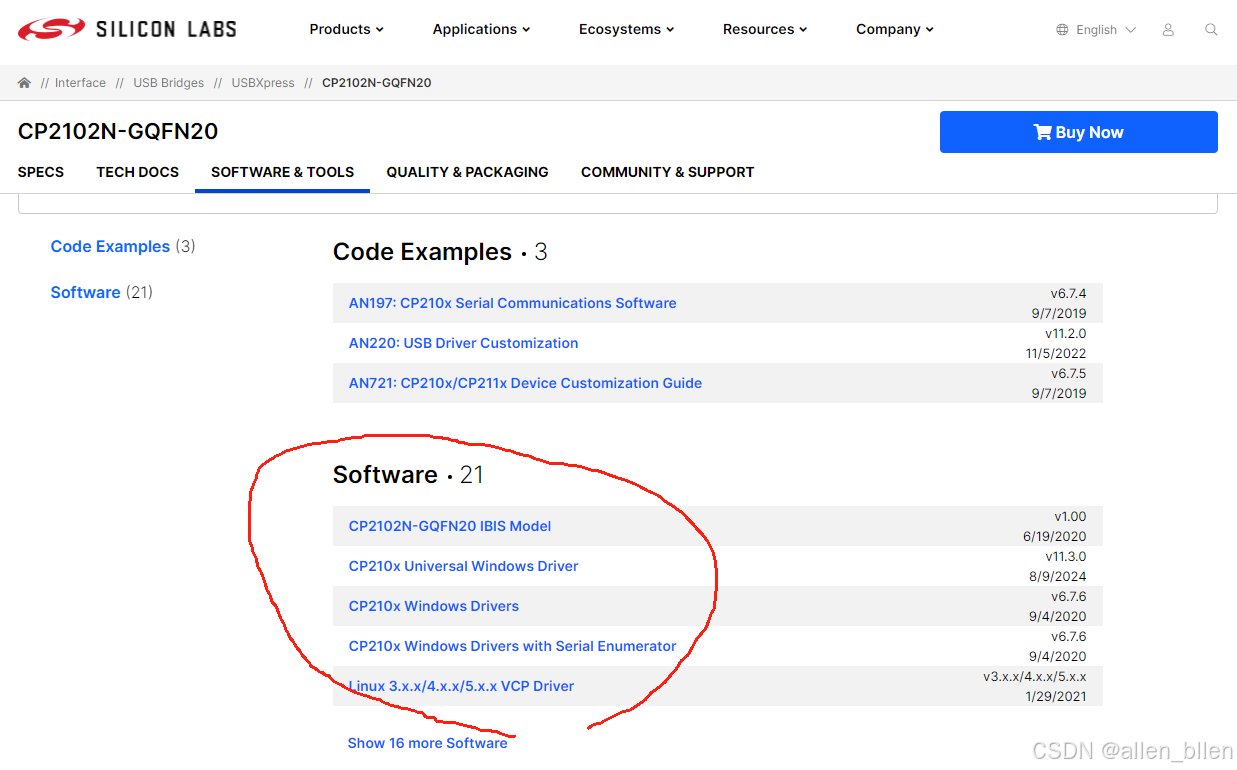Expand the Ecosystems menu
Viewport: 1237px width, 770px height.
click(x=627, y=29)
